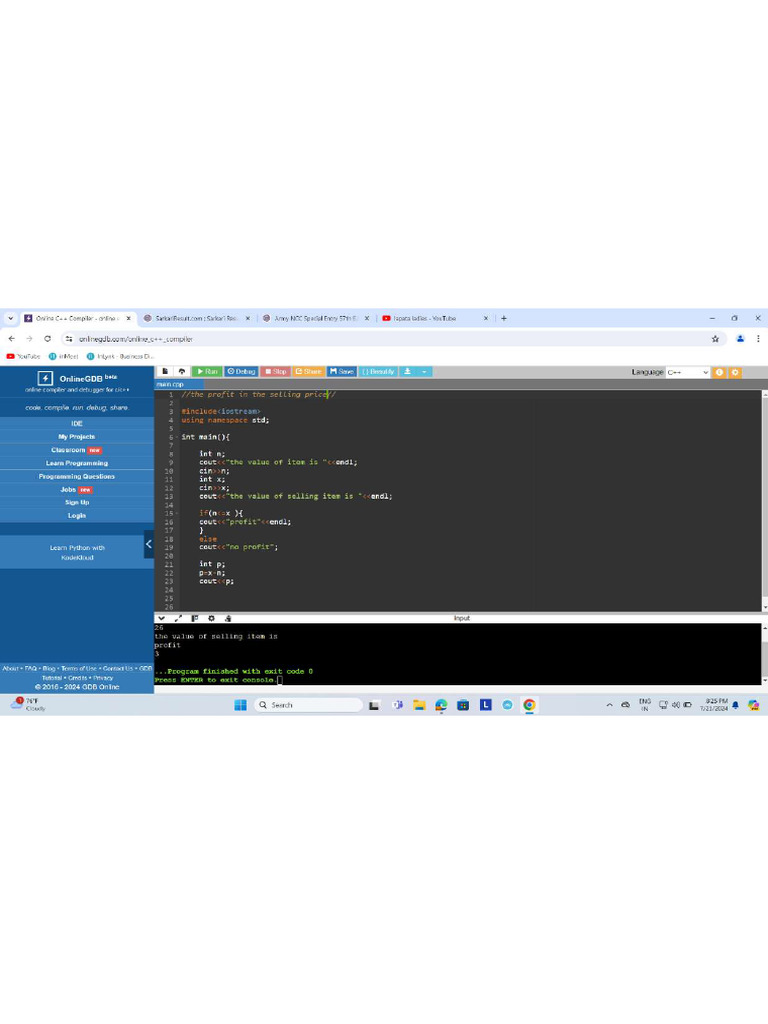The height and width of the screenshot is (1024, 768).
Task: Click the upload file icon in the toolbar
Action: tap(182, 372)
